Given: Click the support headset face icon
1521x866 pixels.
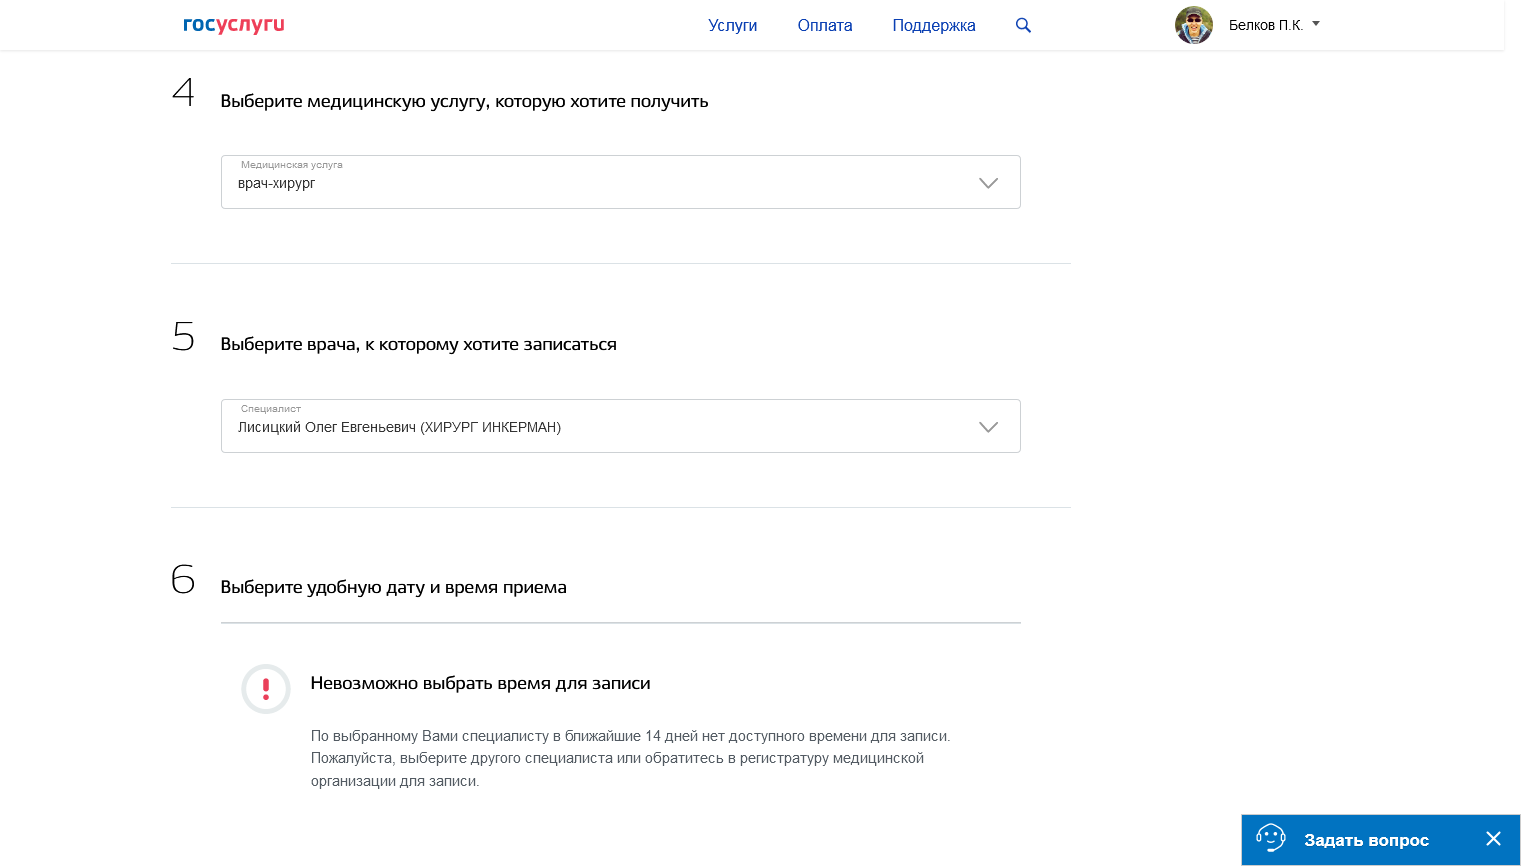Looking at the screenshot, I should click(1270, 838).
